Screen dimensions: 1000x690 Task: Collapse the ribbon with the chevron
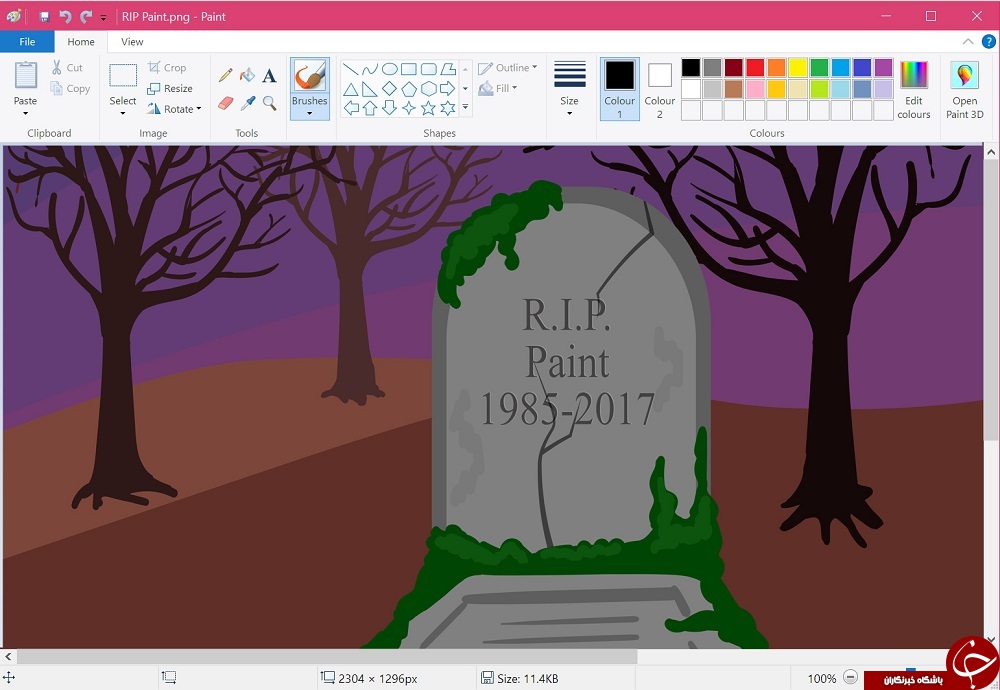click(967, 42)
